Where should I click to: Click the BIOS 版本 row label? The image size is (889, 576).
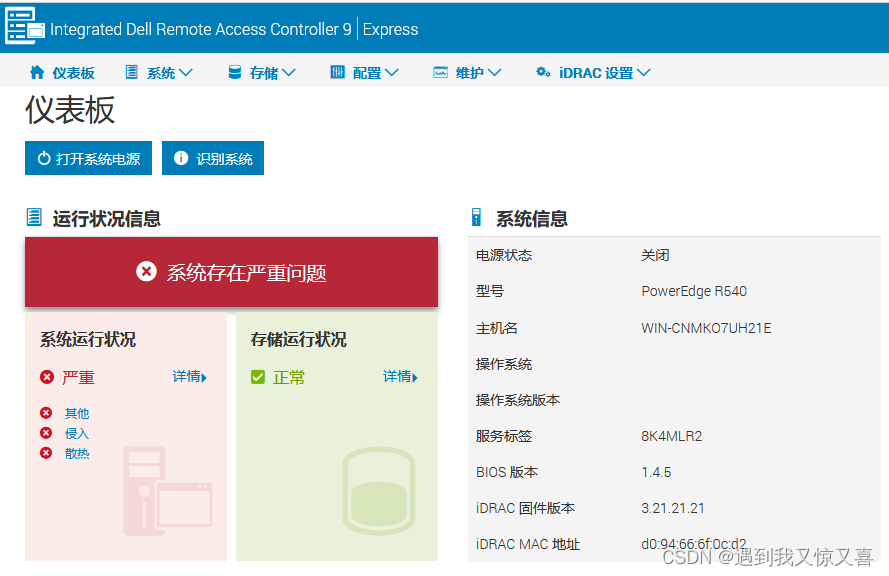[507, 472]
